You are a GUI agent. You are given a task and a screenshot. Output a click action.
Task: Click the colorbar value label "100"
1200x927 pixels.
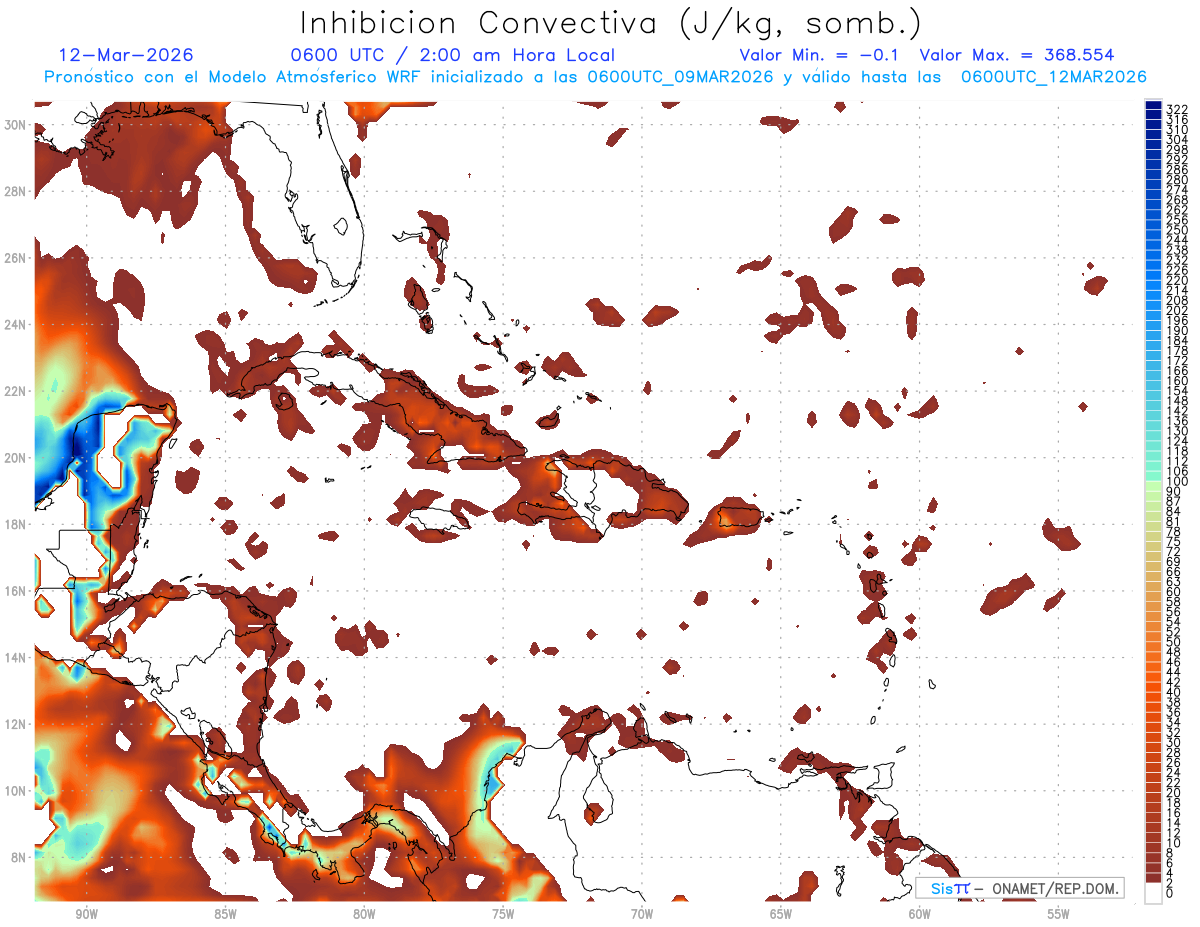1177,482
